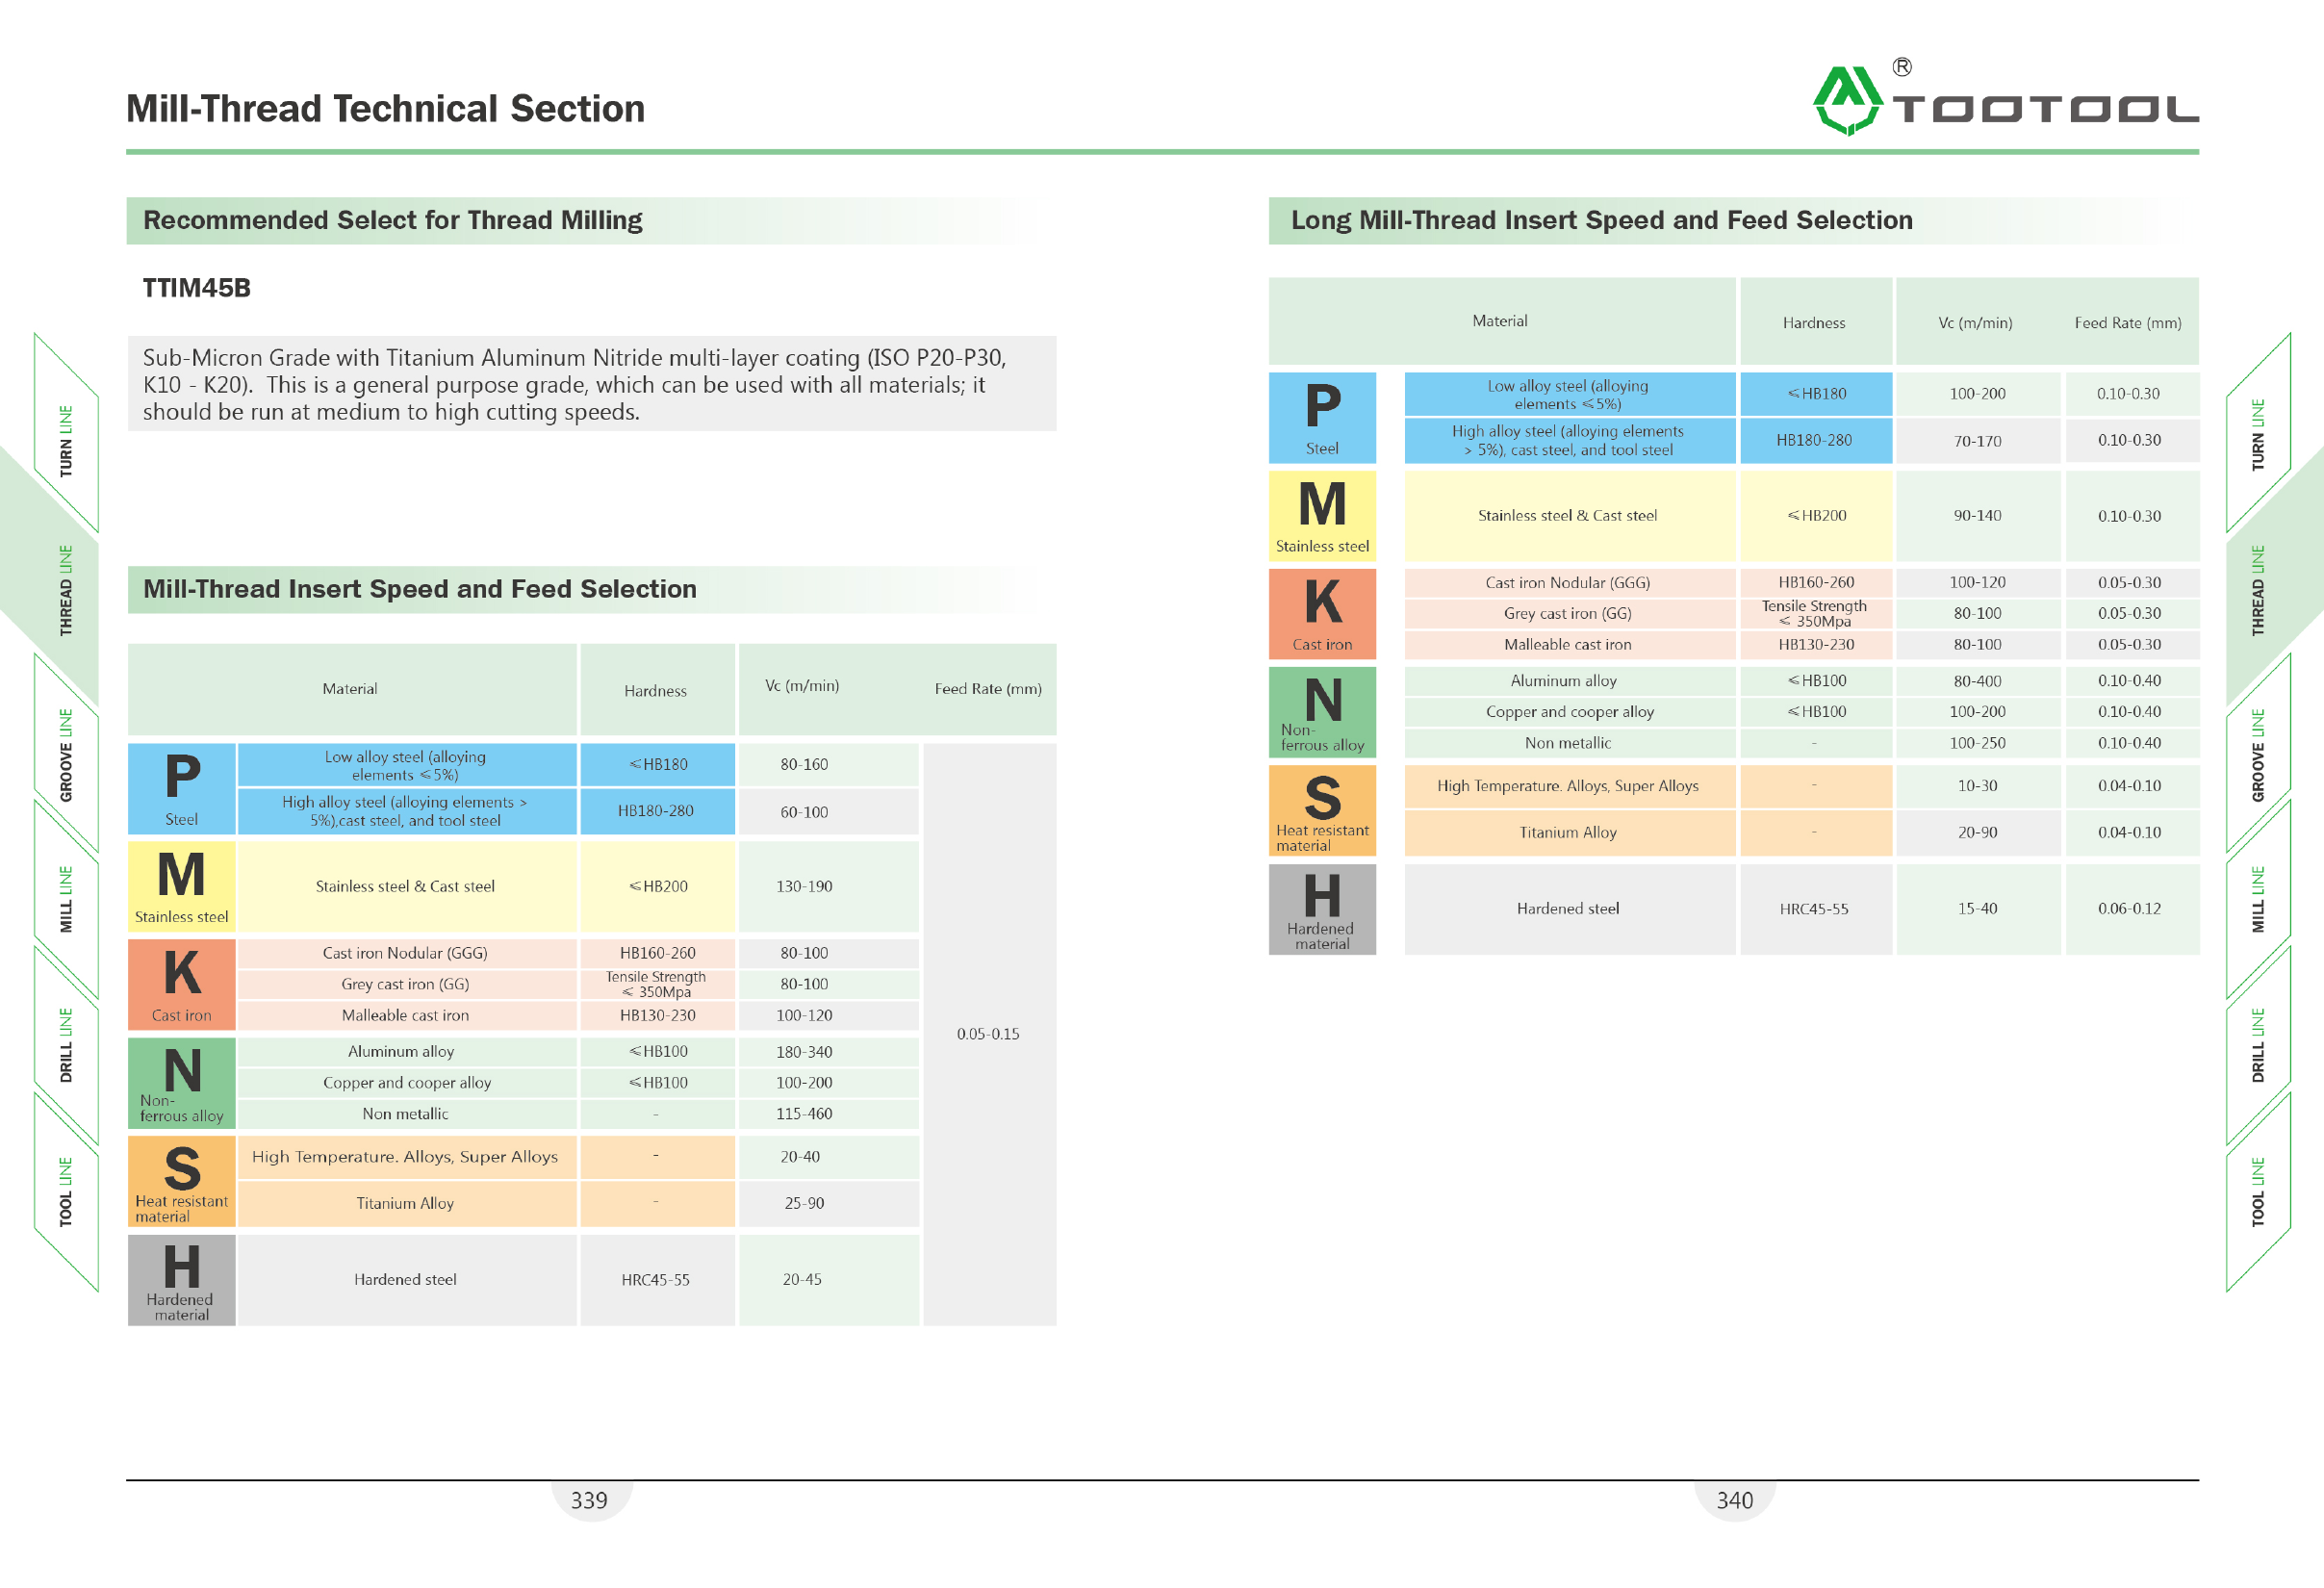
Task: Click 'Malleable cast iron' in the right table
Action: [1567, 645]
